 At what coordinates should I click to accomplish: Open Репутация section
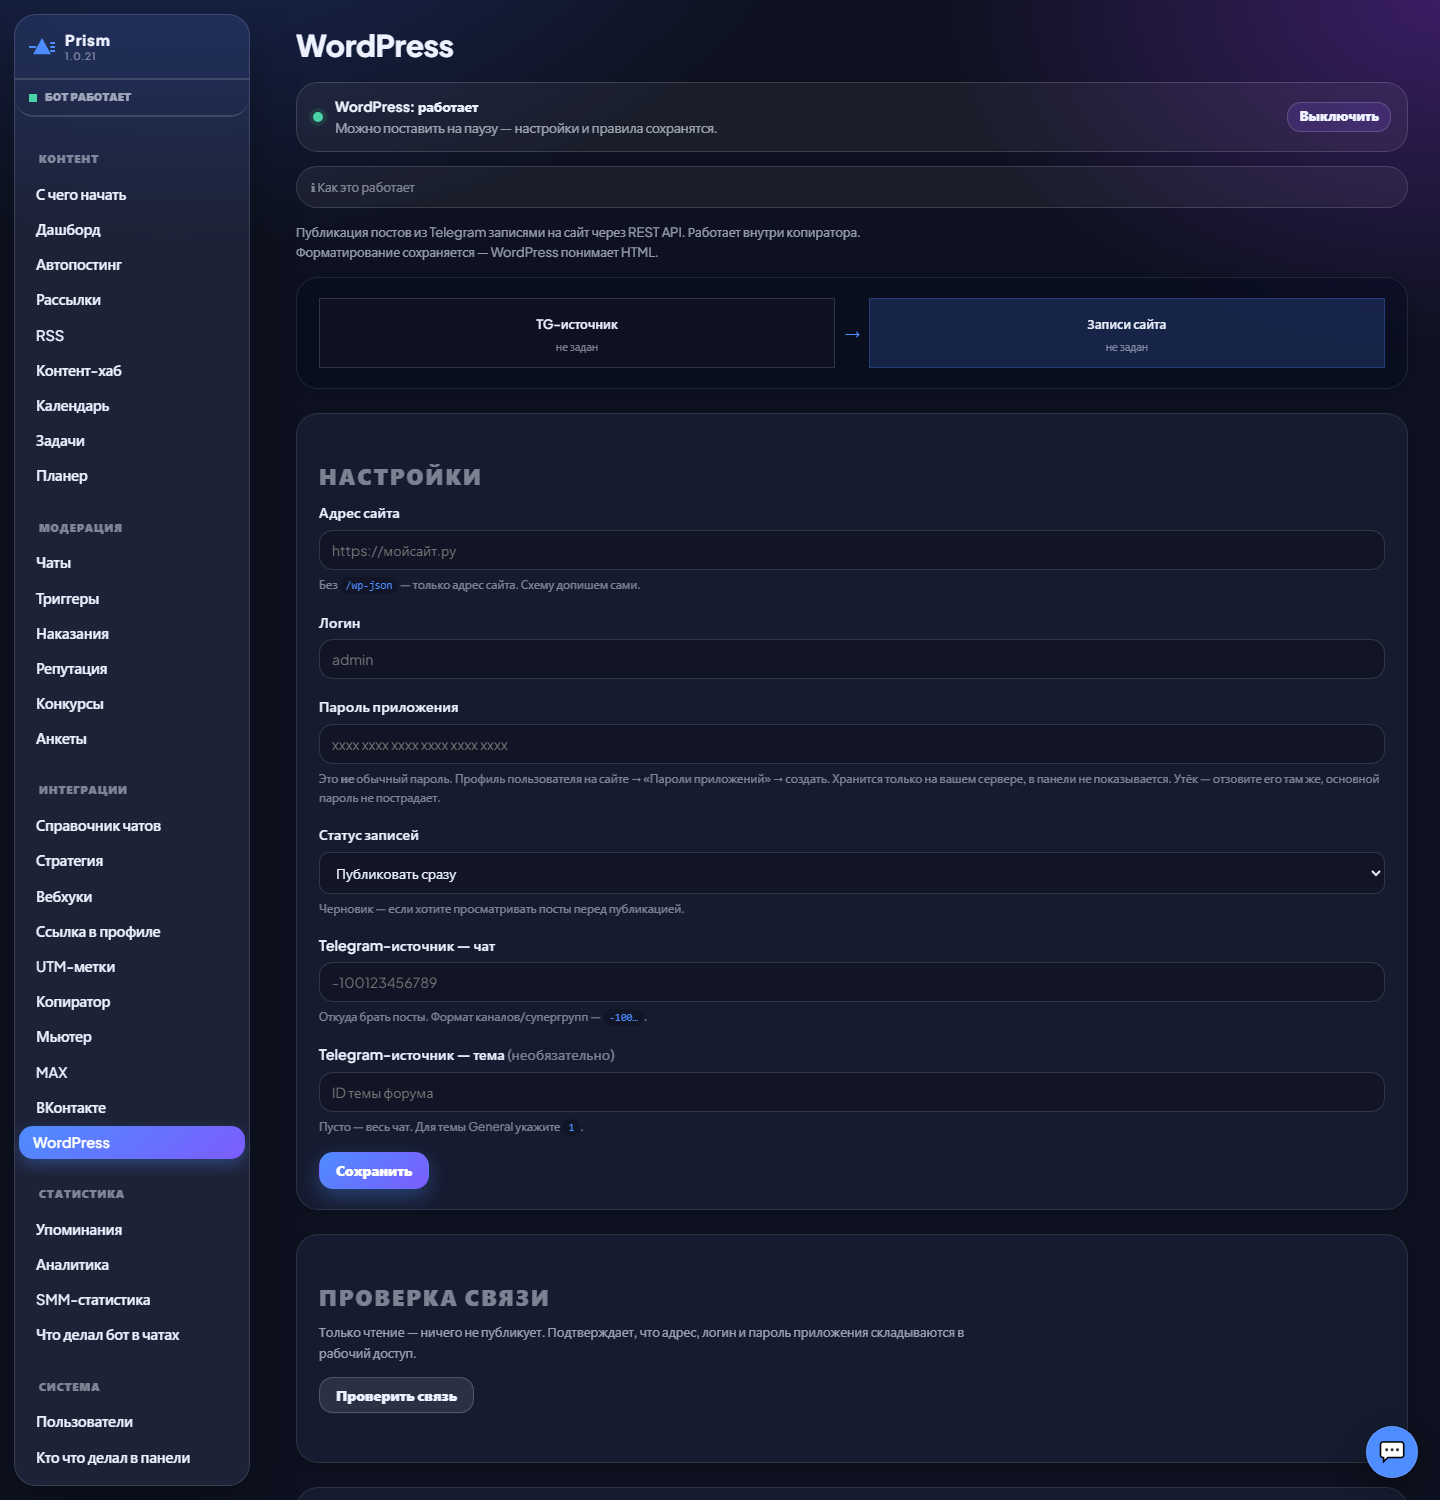(x=72, y=669)
